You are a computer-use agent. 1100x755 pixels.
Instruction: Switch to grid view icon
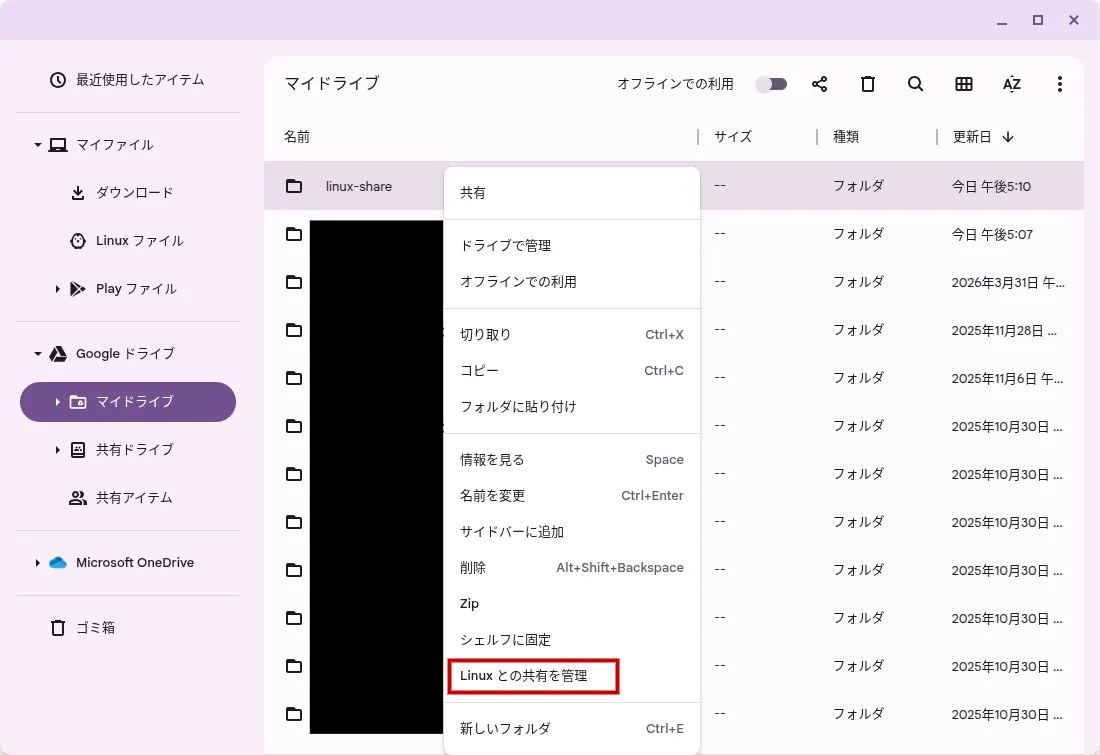964,84
